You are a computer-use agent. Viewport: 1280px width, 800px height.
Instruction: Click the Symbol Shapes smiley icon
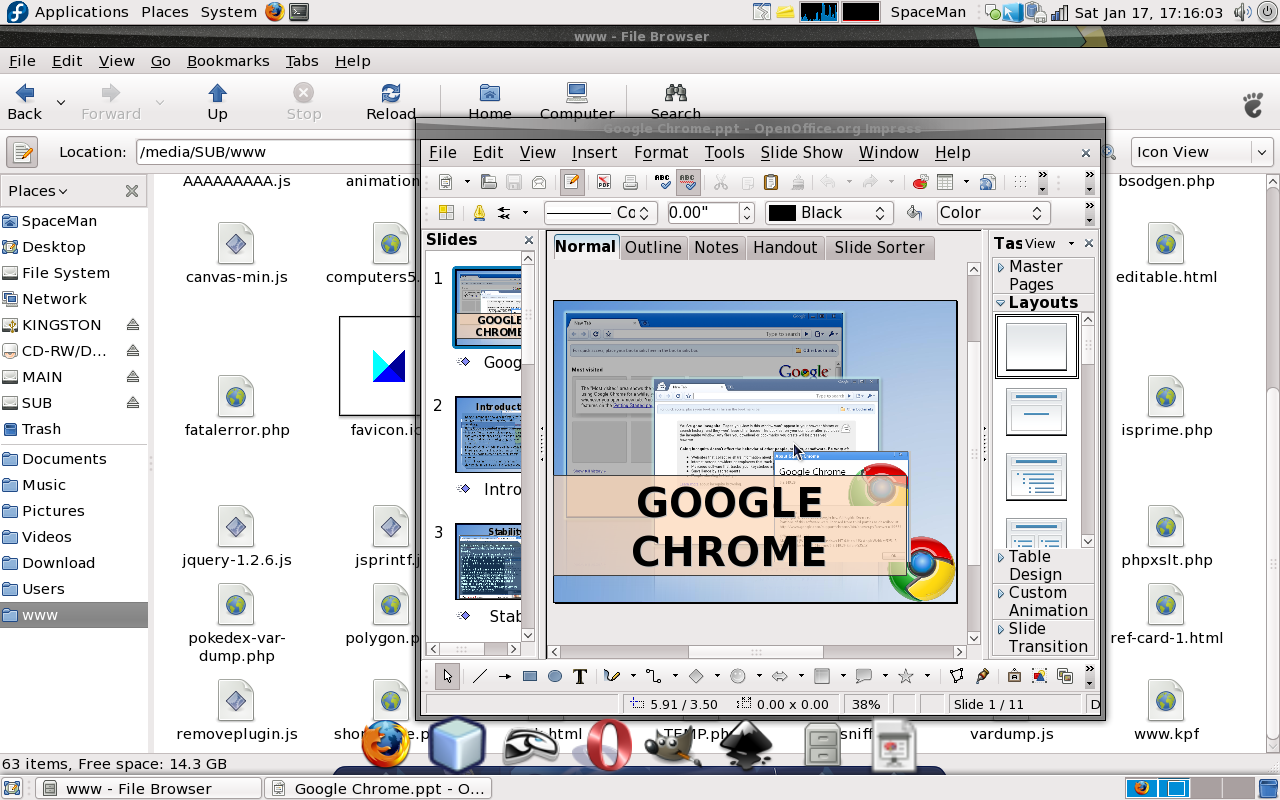coord(738,676)
